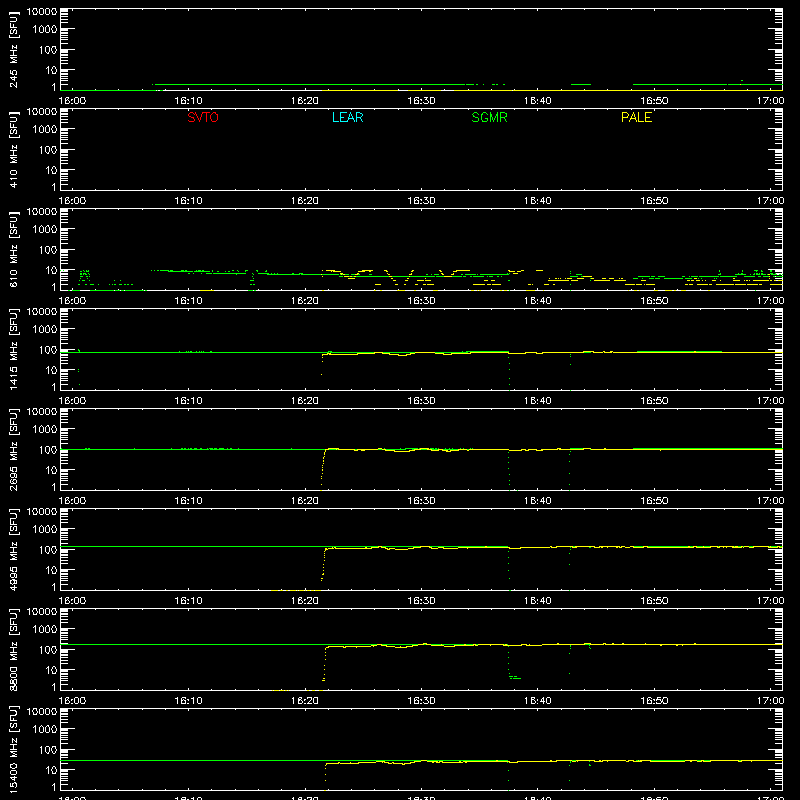Click the 1415 MHz [SFU] axis title

(x=13, y=350)
